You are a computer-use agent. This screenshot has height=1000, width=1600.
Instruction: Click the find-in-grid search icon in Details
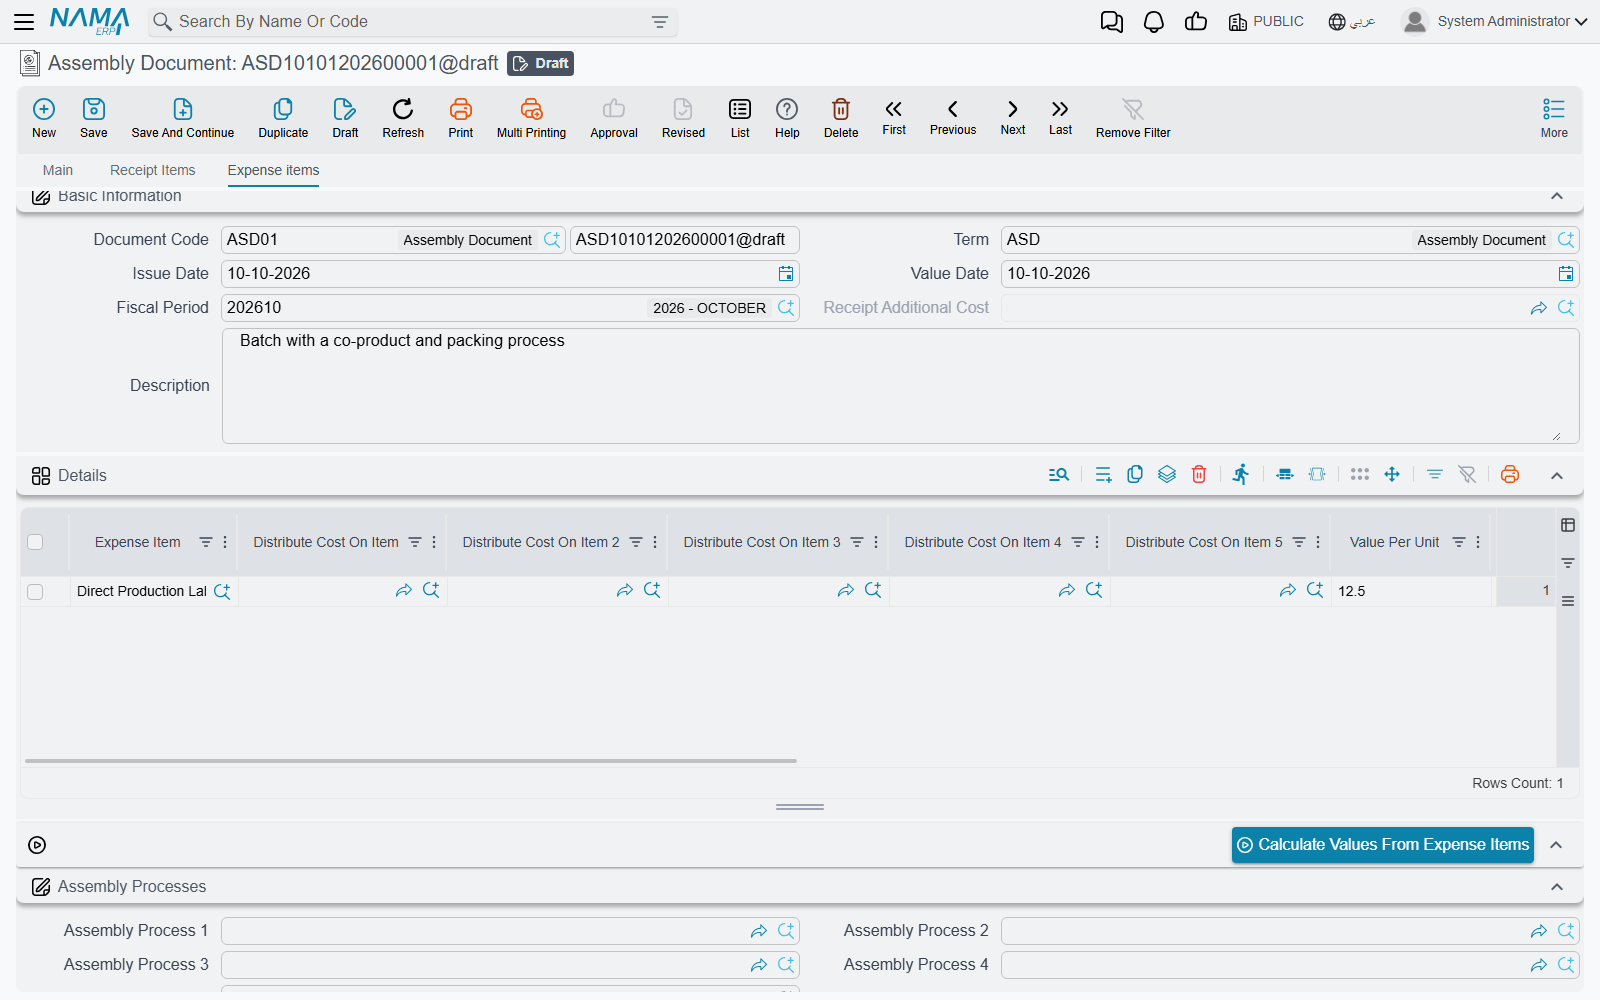coord(1059,475)
